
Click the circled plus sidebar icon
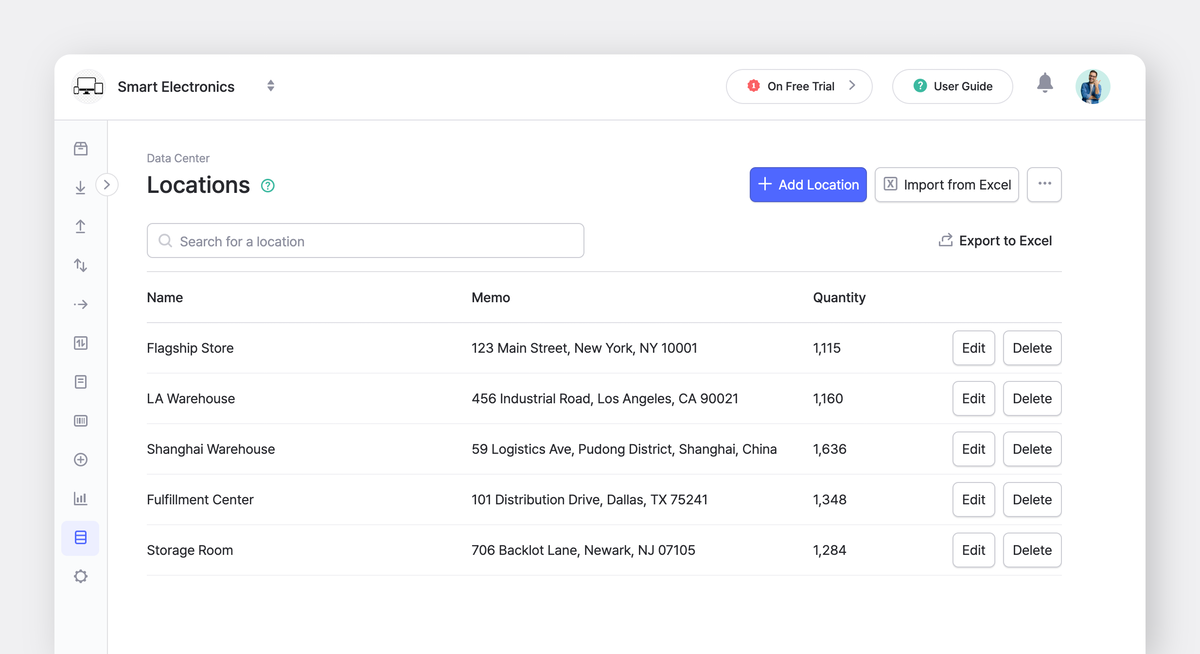click(x=80, y=459)
